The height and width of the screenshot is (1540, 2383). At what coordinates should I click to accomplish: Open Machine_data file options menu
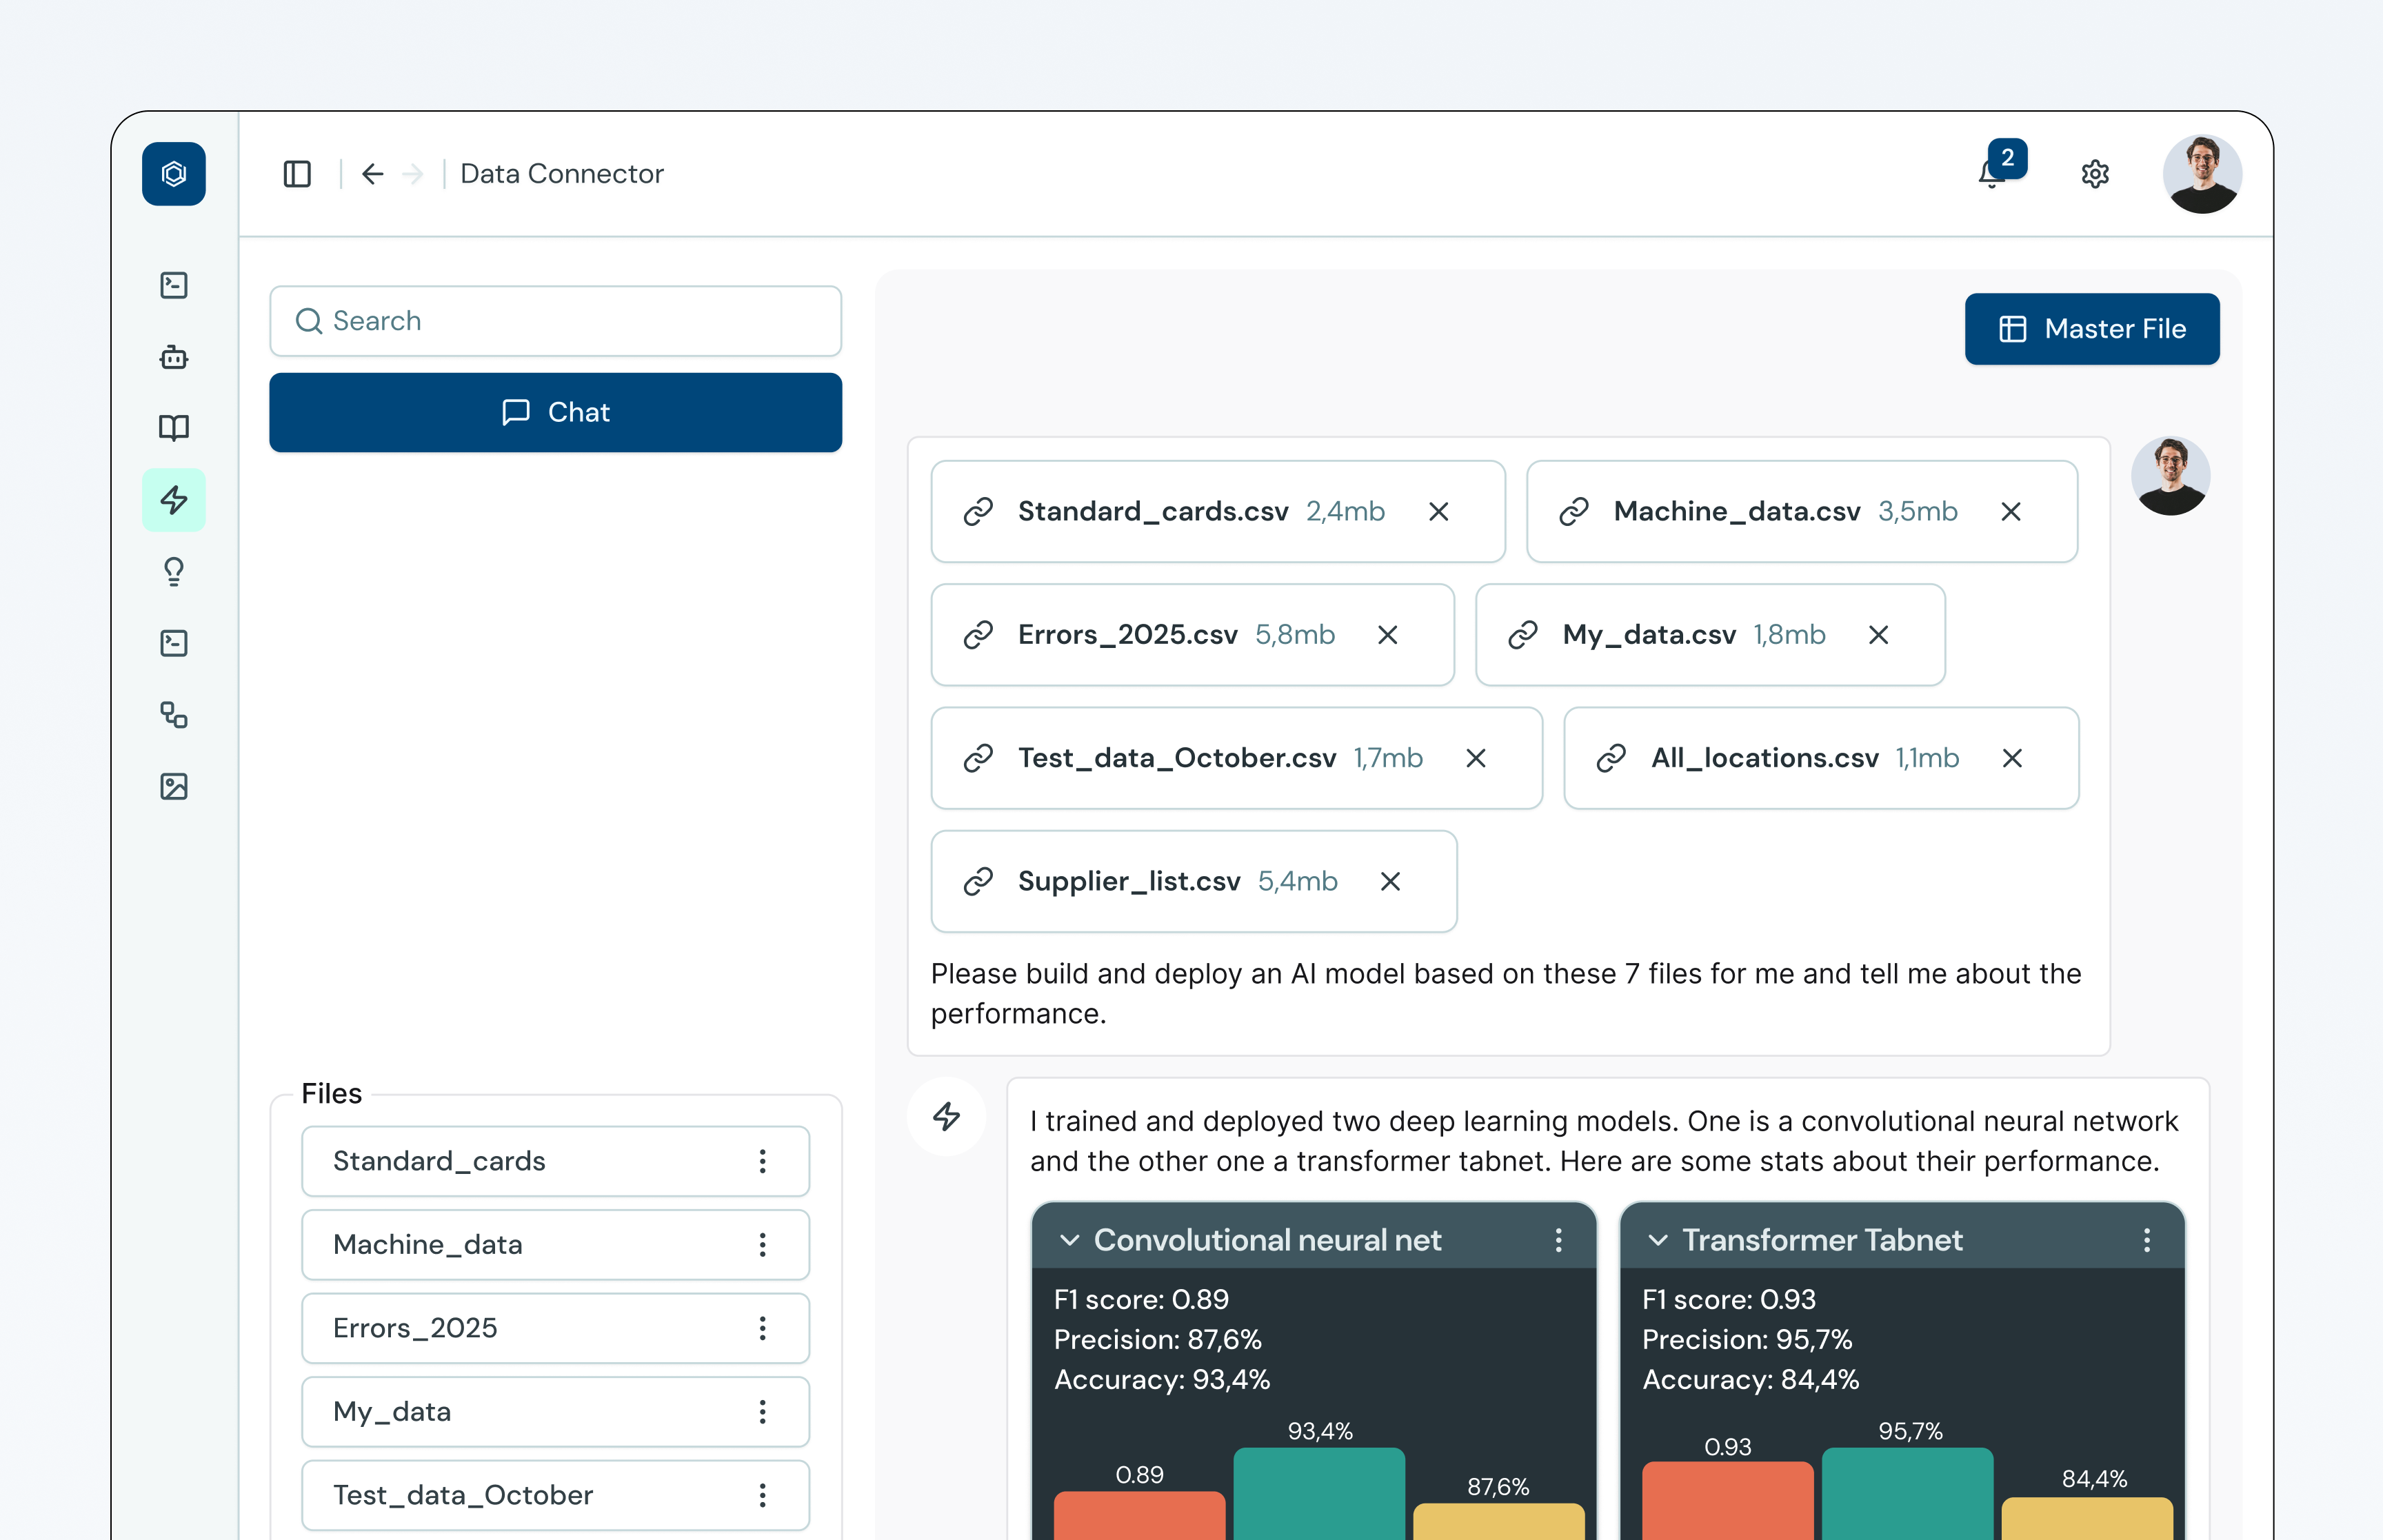(763, 1244)
